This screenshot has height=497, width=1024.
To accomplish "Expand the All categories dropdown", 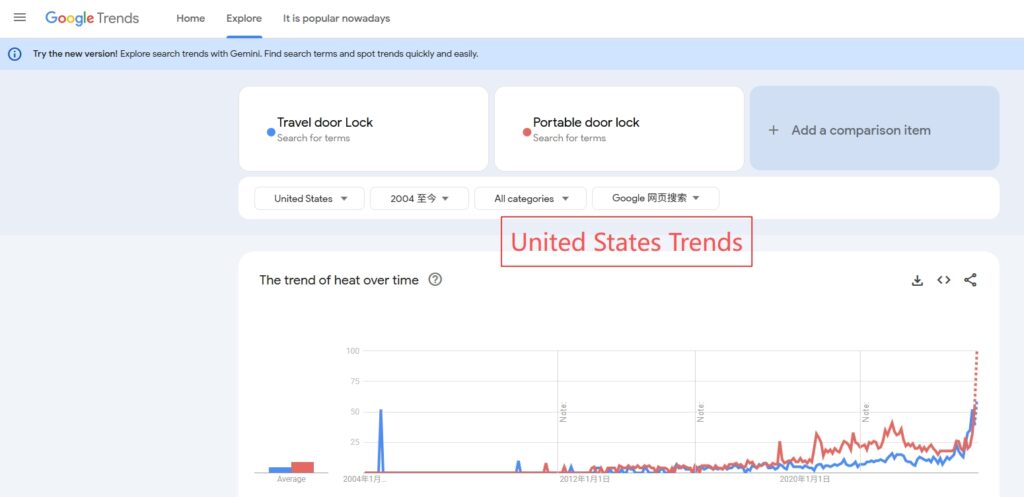I will click(531, 198).
